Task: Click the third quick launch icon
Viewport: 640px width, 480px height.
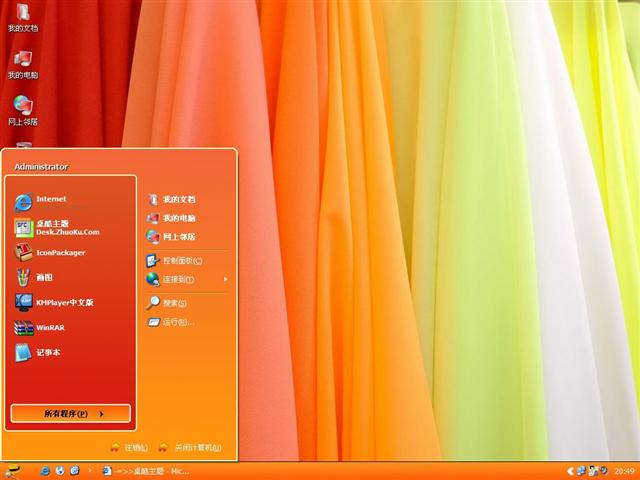Action: pos(75,471)
